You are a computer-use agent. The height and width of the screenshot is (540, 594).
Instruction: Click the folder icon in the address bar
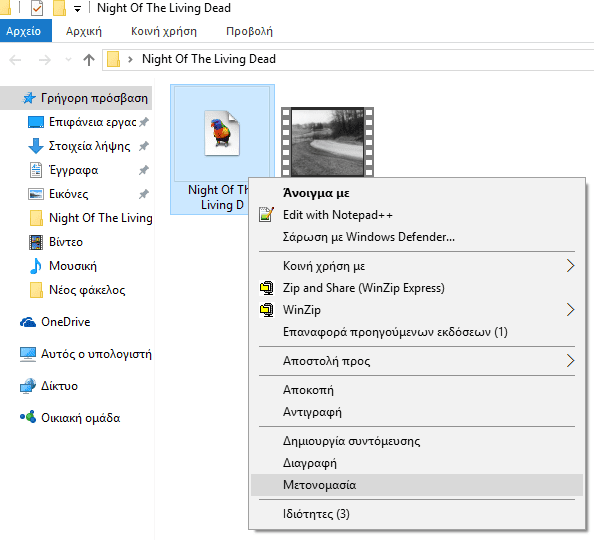tap(113, 59)
